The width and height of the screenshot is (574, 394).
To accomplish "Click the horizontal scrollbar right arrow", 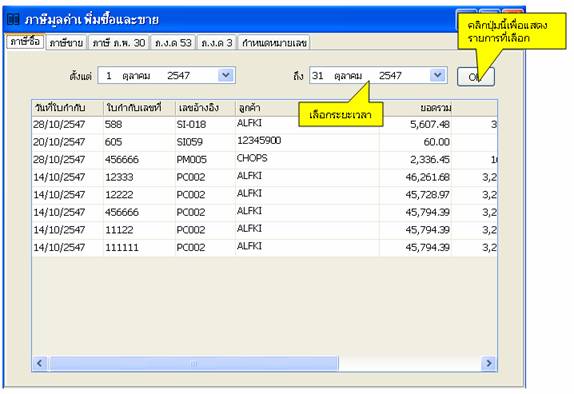I will pyautogui.click(x=489, y=363).
